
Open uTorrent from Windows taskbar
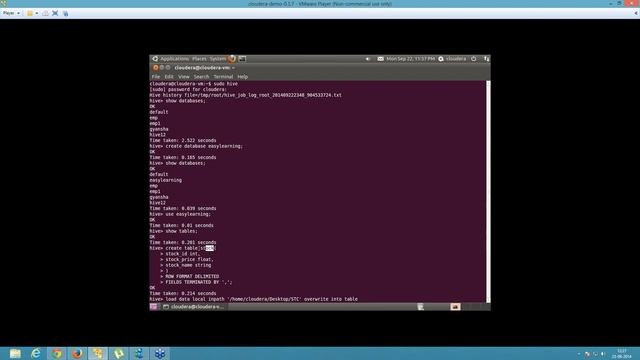(x=119, y=353)
